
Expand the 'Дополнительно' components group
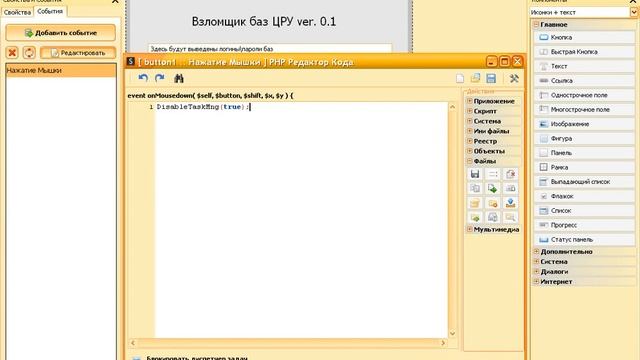click(536, 251)
